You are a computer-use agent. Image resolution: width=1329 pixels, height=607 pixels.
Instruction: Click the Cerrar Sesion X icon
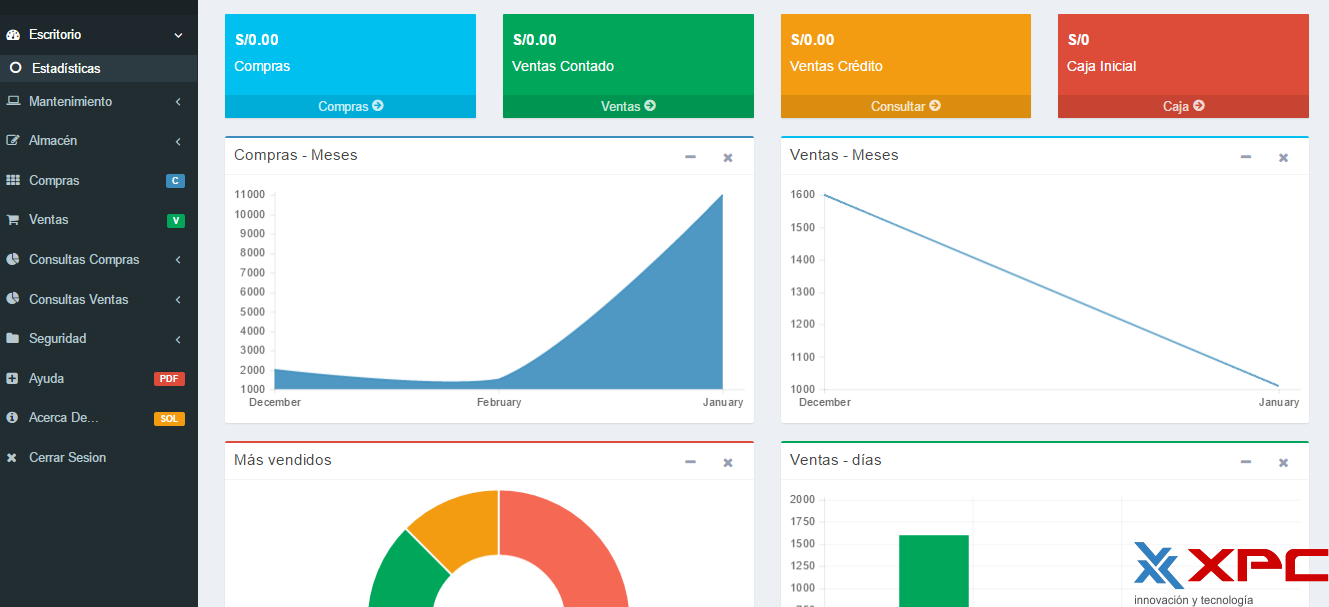(12, 457)
